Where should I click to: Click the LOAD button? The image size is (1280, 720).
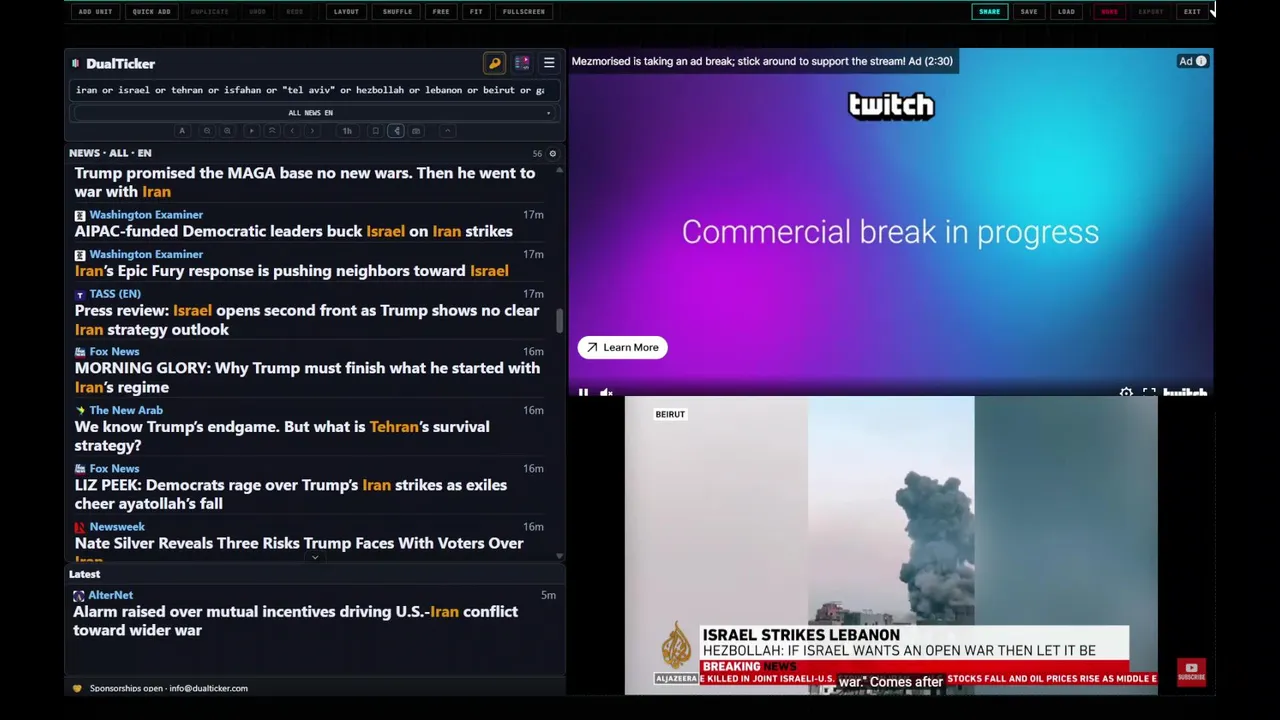(1066, 12)
